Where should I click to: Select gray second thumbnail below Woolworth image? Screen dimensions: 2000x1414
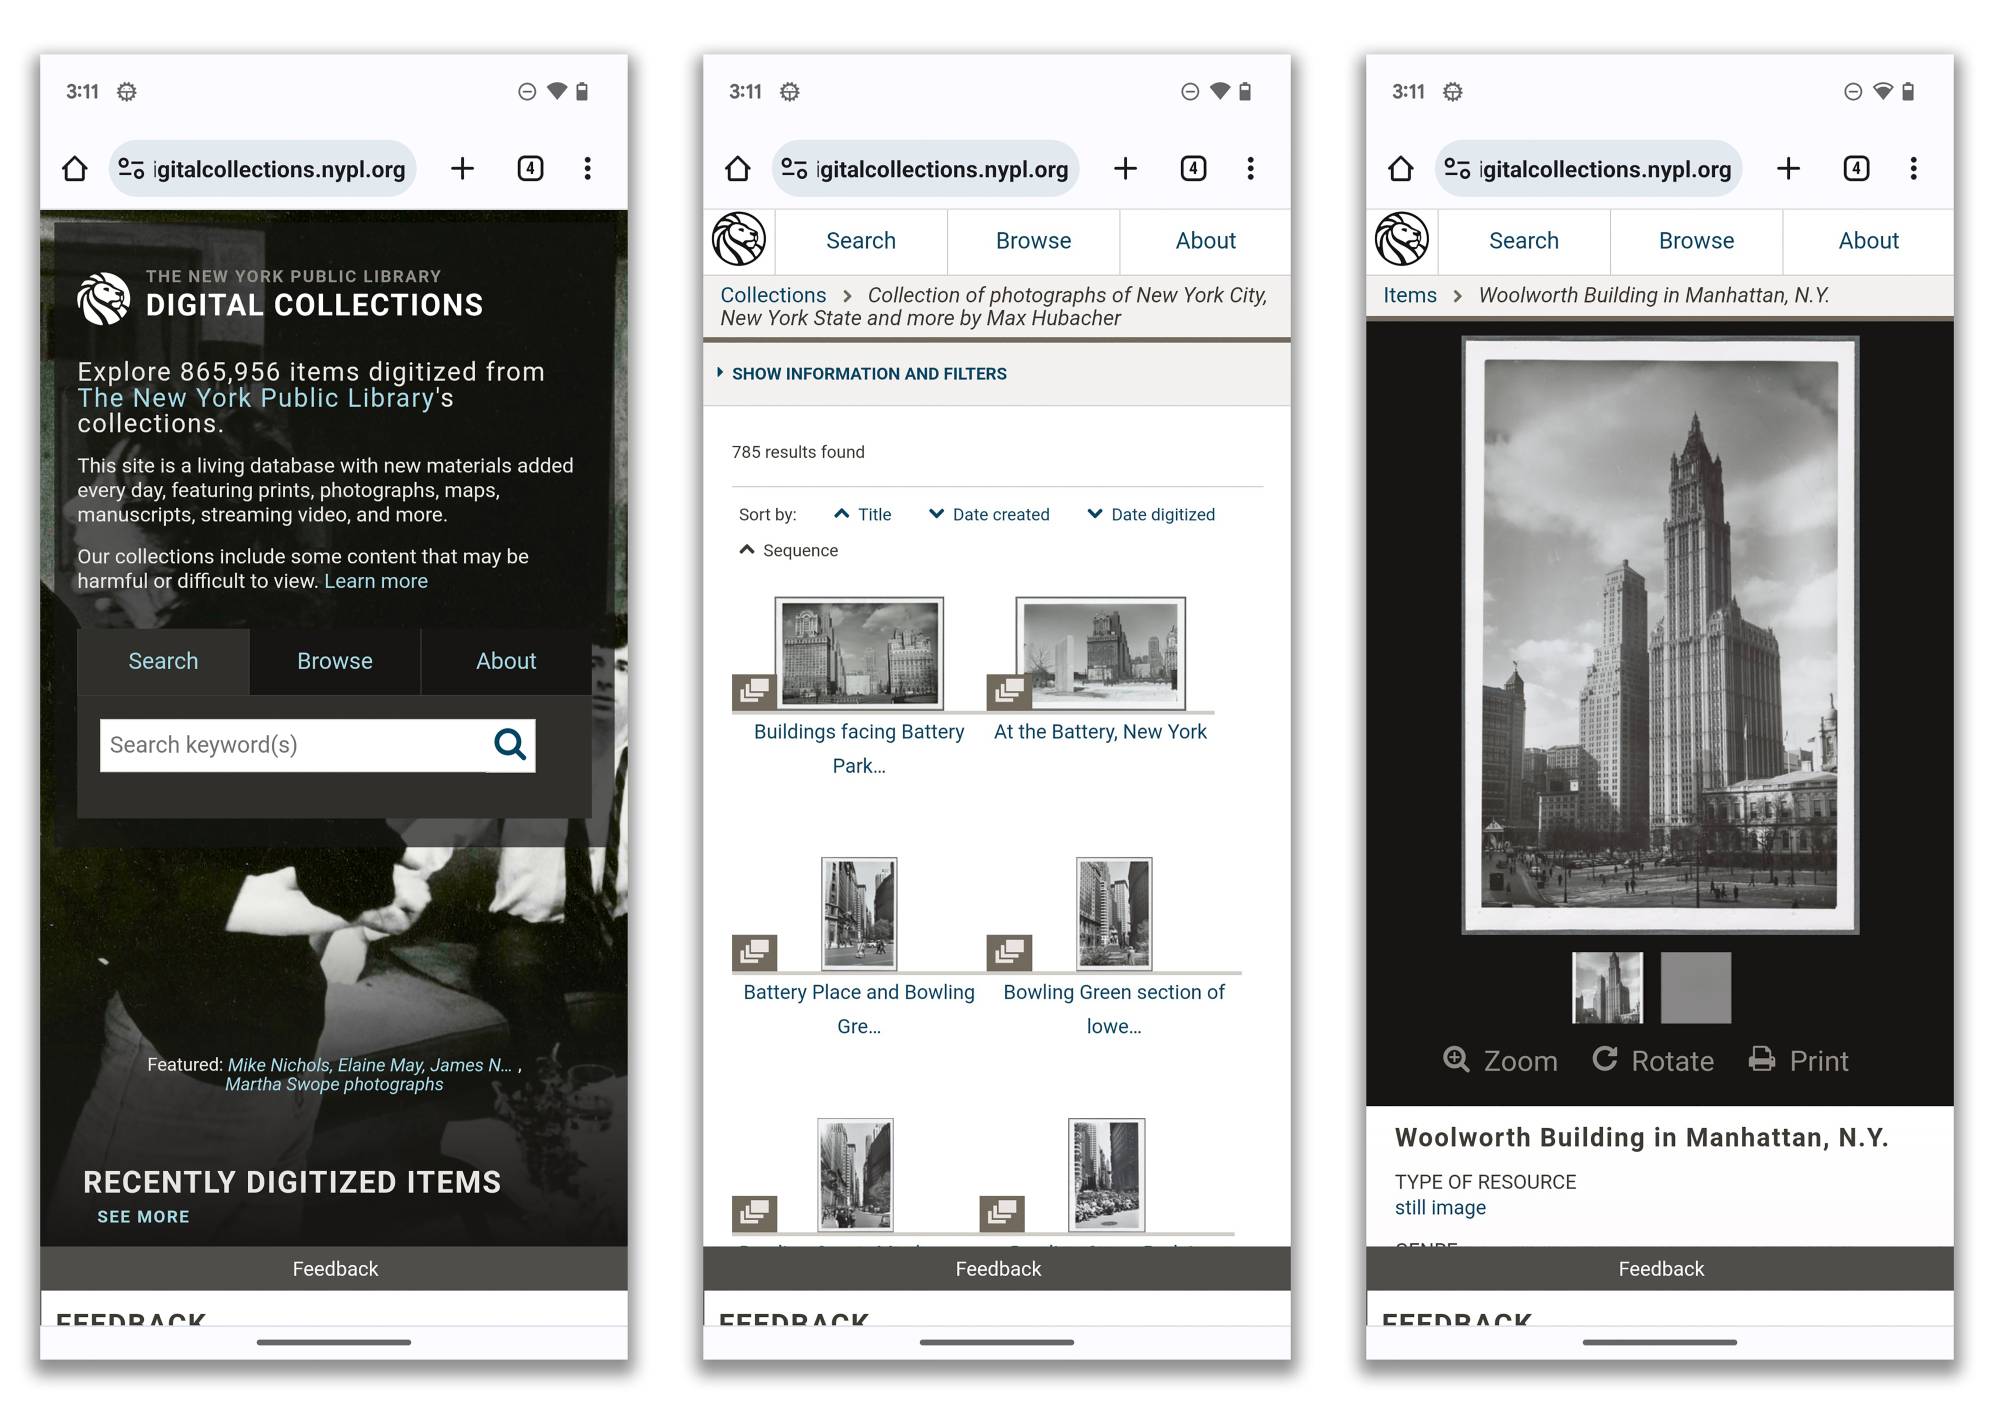[1696, 987]
